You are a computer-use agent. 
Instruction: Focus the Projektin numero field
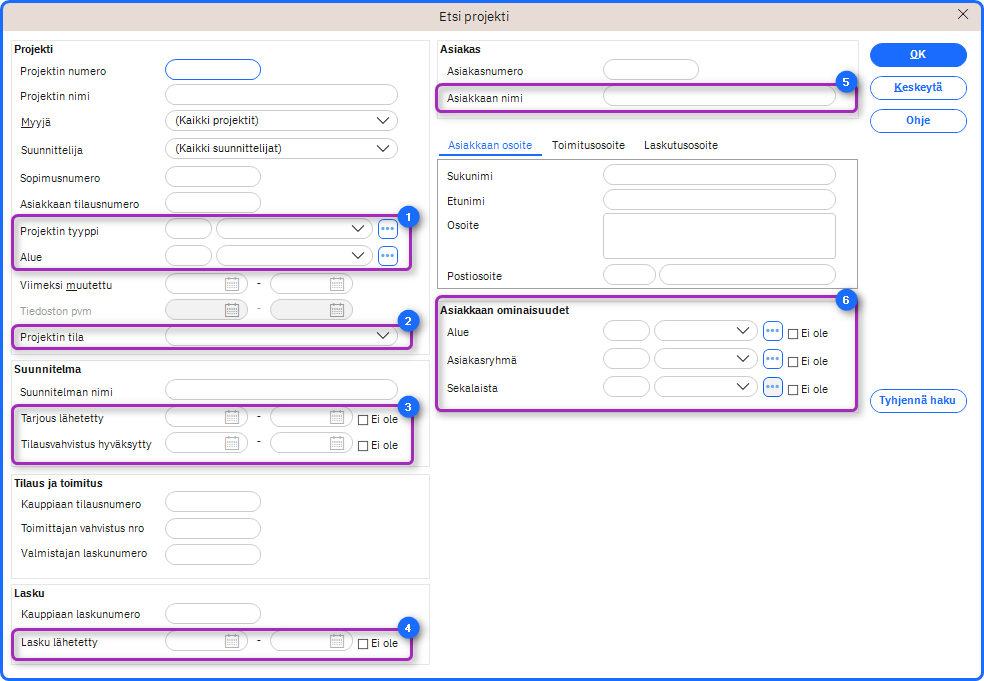pyautogui.click(x=213, y=70)
